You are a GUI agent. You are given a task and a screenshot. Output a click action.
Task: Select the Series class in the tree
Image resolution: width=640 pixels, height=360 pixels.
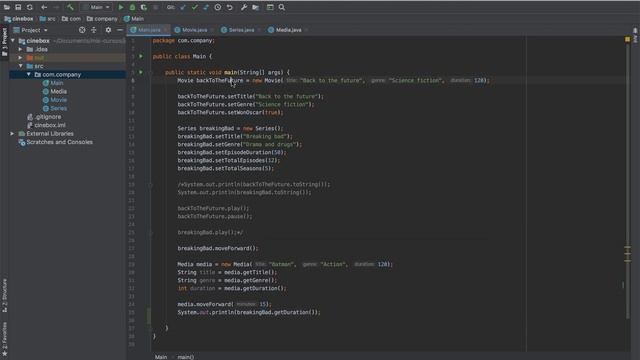click(x=55, y=108)
